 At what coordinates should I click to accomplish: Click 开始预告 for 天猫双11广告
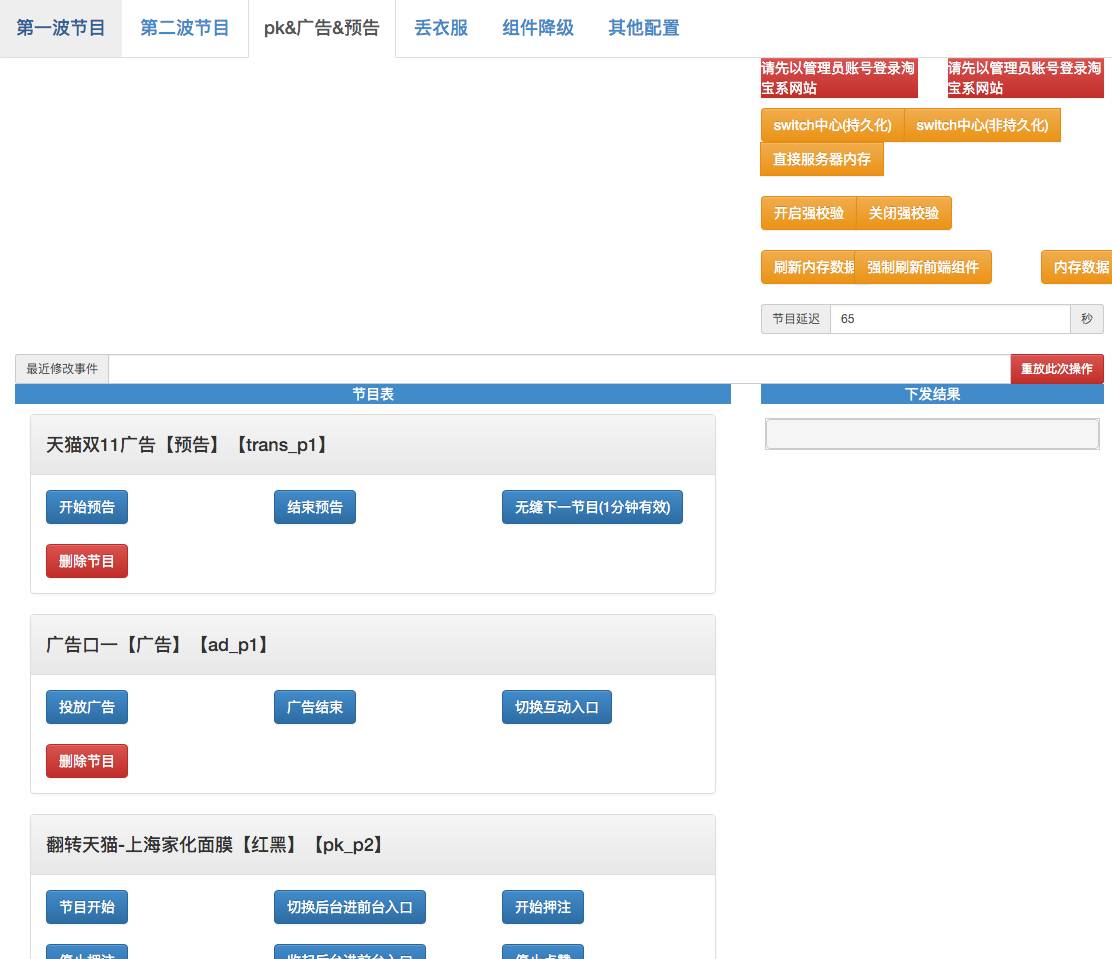pos(87,507)
